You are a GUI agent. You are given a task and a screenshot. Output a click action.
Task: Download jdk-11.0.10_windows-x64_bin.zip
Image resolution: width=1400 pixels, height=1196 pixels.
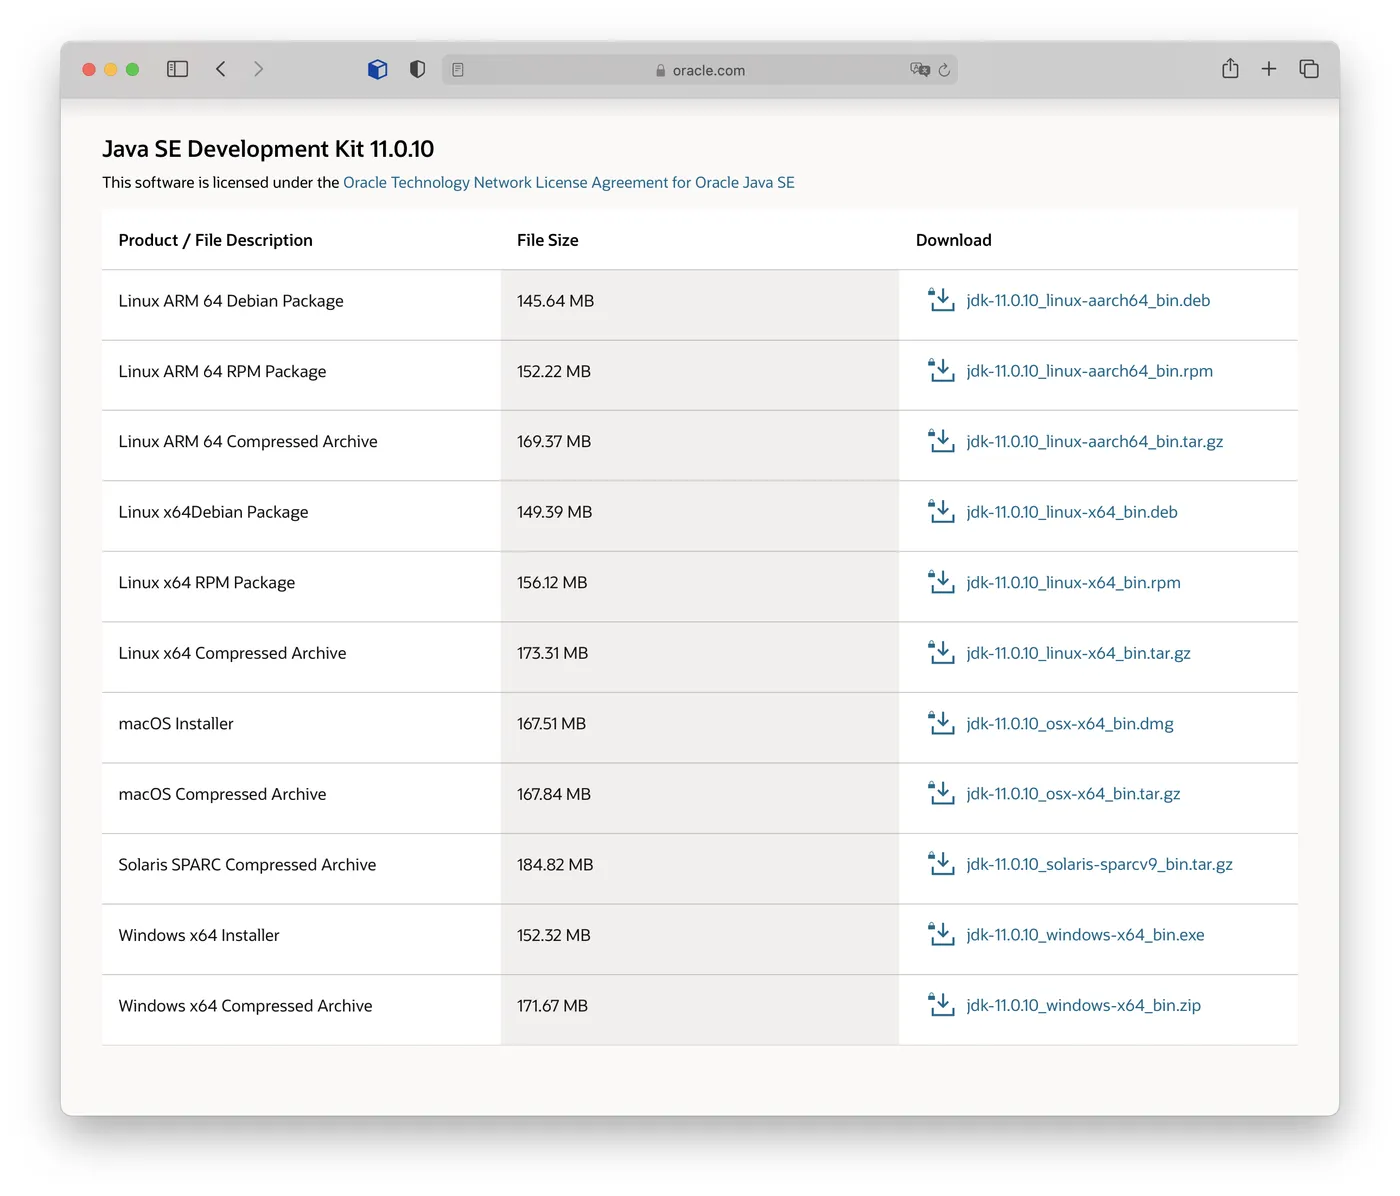[x=1083, y=1006]
